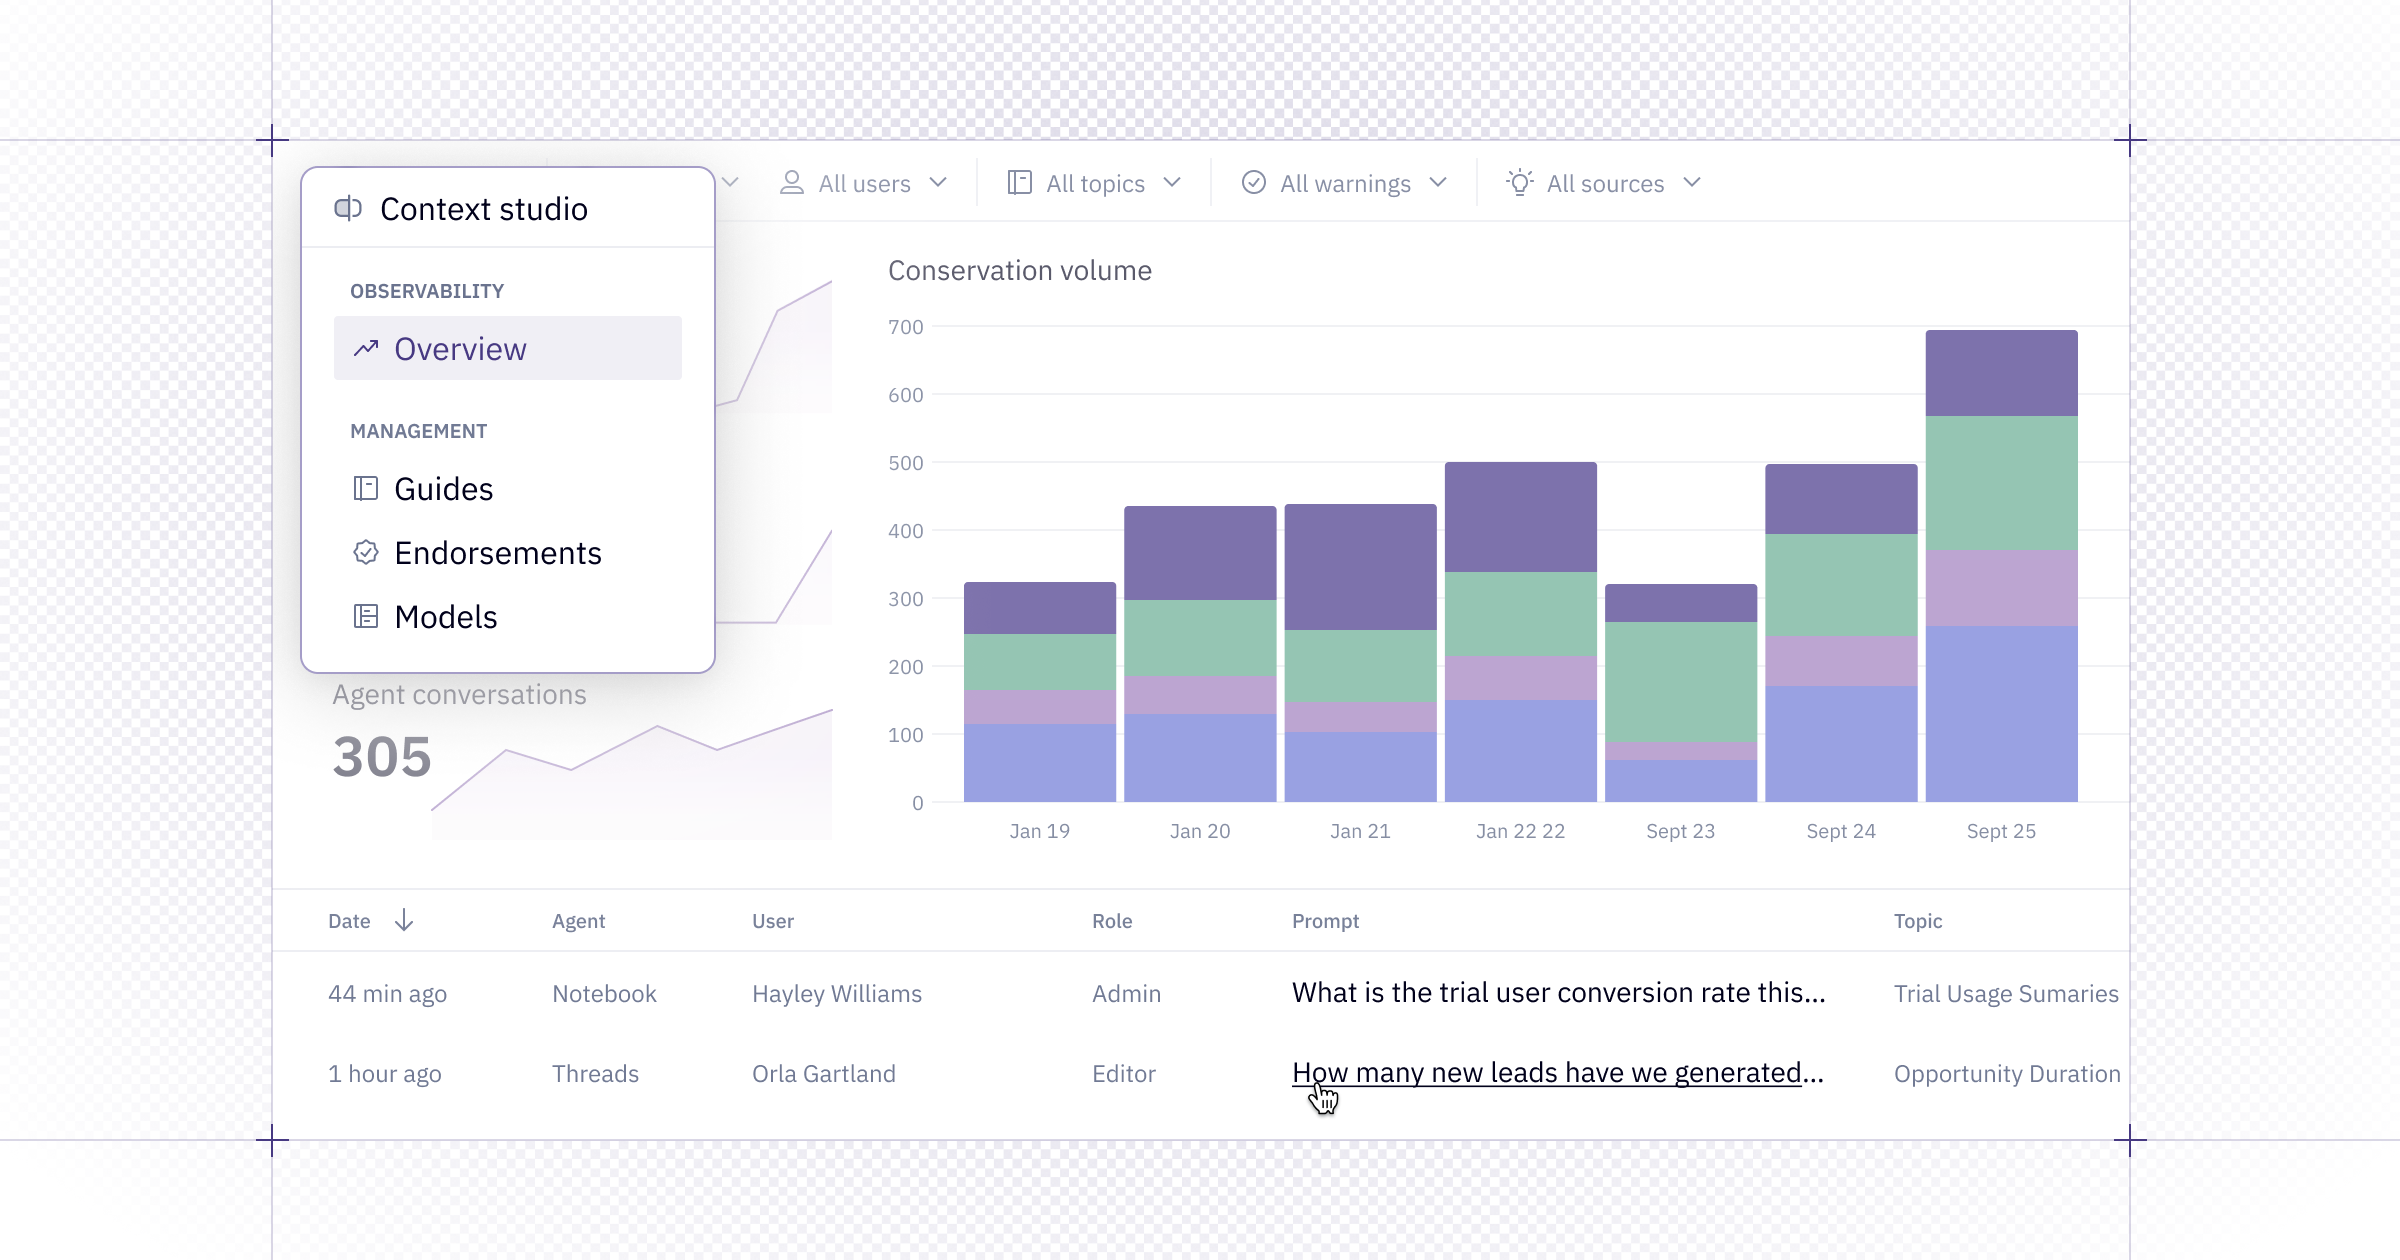2400x1260 pixels.
Task: Click the Overview trend-line icon
Action: [366, 348]
